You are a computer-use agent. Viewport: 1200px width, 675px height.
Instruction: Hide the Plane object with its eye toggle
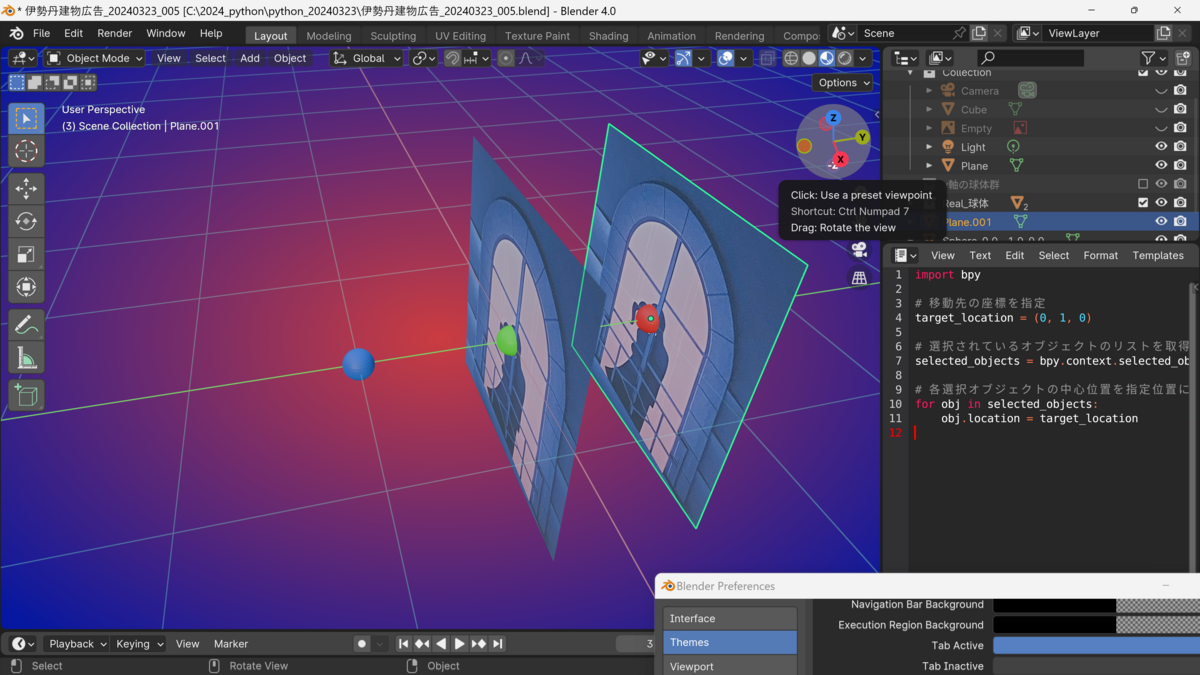click(x=1160, y=164)
